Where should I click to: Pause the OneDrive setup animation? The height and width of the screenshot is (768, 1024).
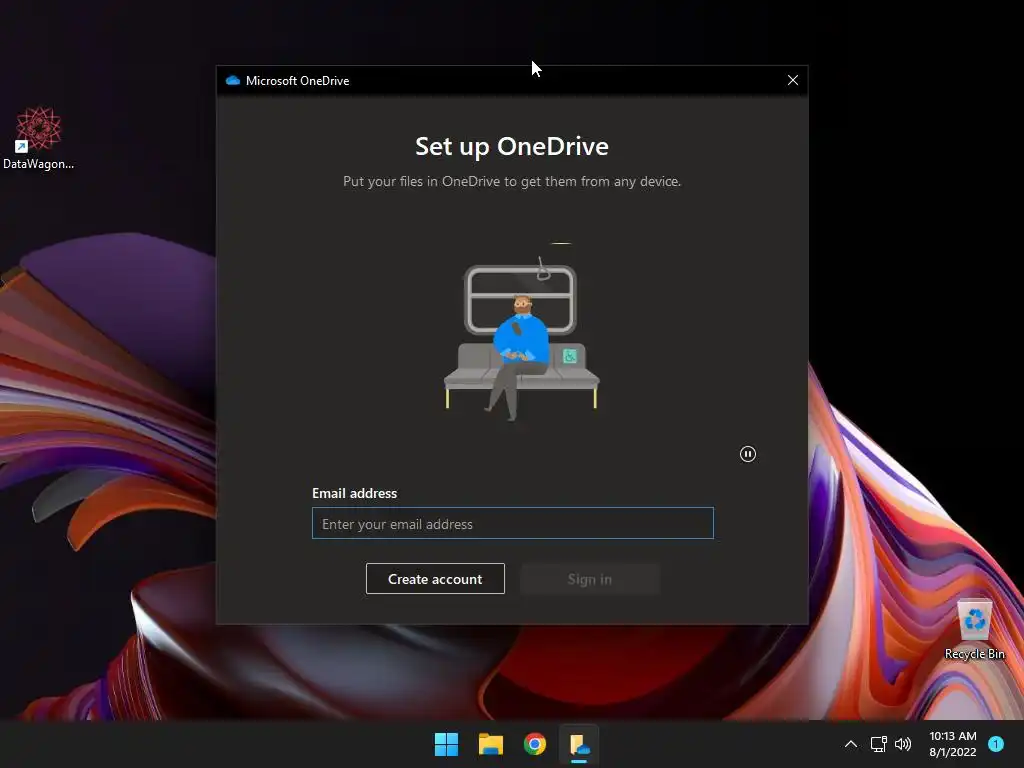pos(748,454)
